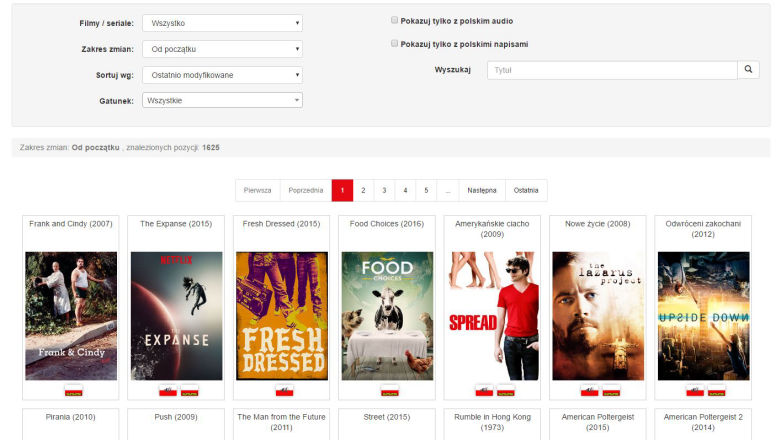781x440 pixels.
Task: Go to pagination page 2
Action: [x=363, y=190]
